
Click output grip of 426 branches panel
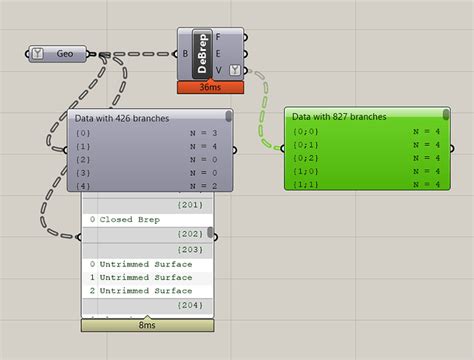(234, 150)
